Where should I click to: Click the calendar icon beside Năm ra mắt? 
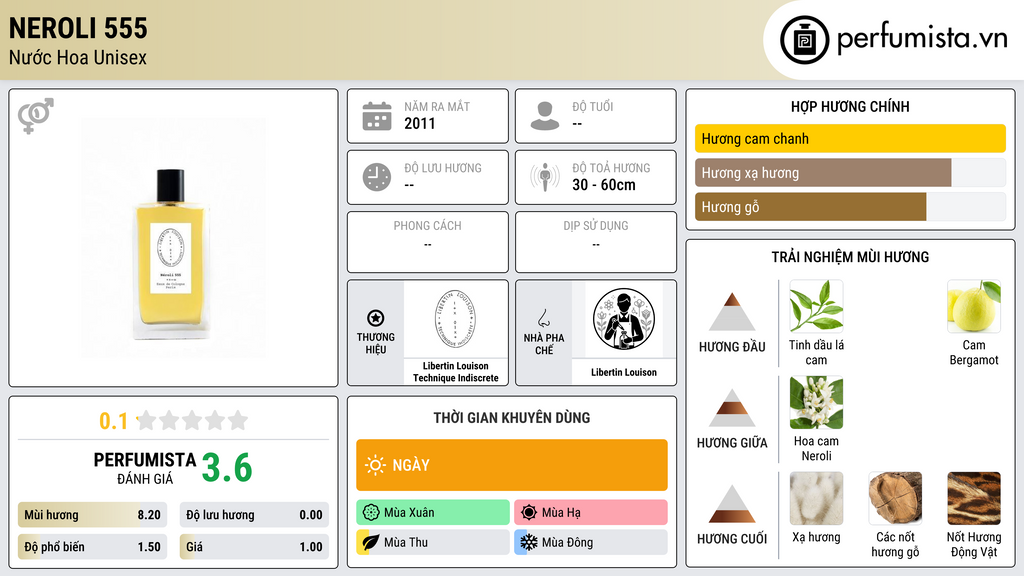377,116
